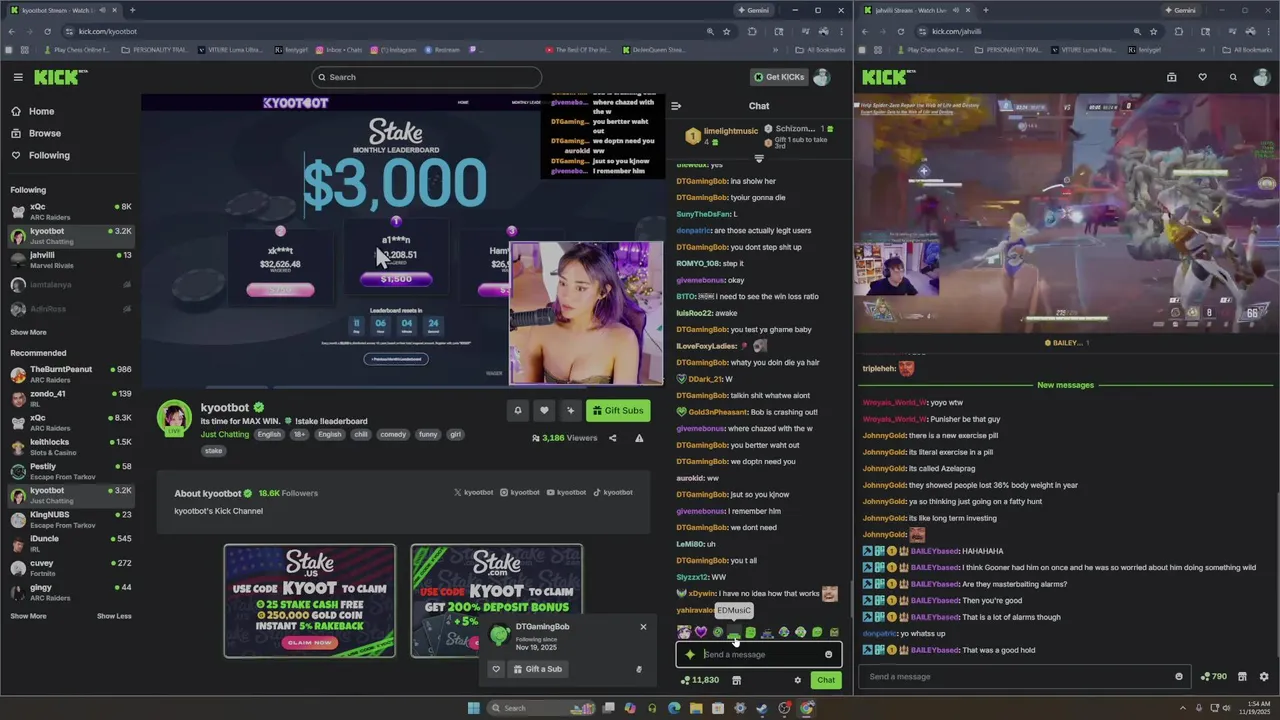The image size is (1280, 720).
Task: Click the Stake.us KYOOT promo banner
Action: click(309, 601)
